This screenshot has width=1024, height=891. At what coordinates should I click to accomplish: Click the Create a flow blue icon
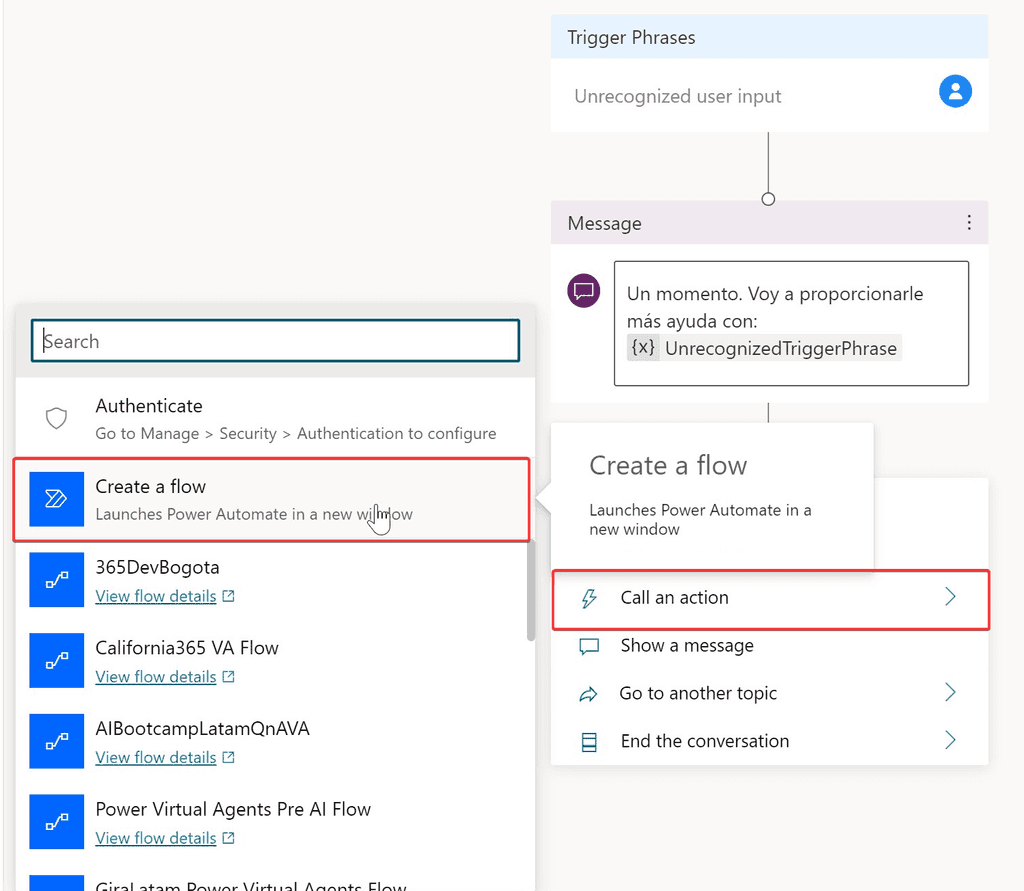56,499
